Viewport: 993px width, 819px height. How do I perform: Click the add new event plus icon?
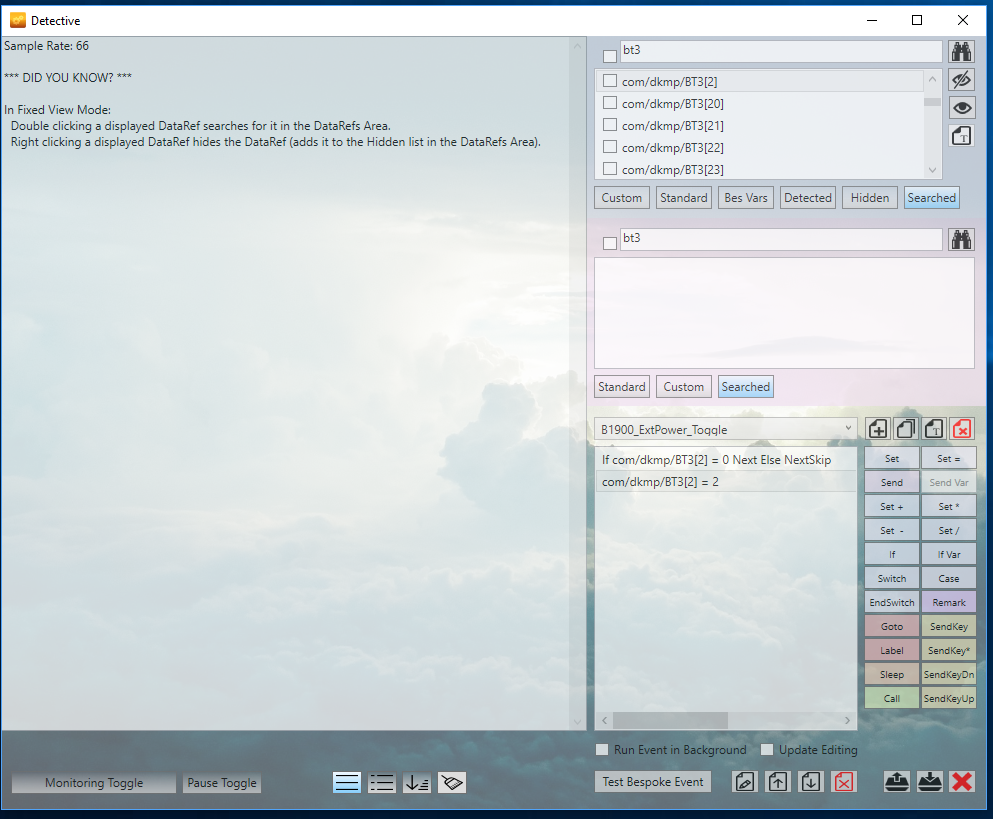[877, 429]
